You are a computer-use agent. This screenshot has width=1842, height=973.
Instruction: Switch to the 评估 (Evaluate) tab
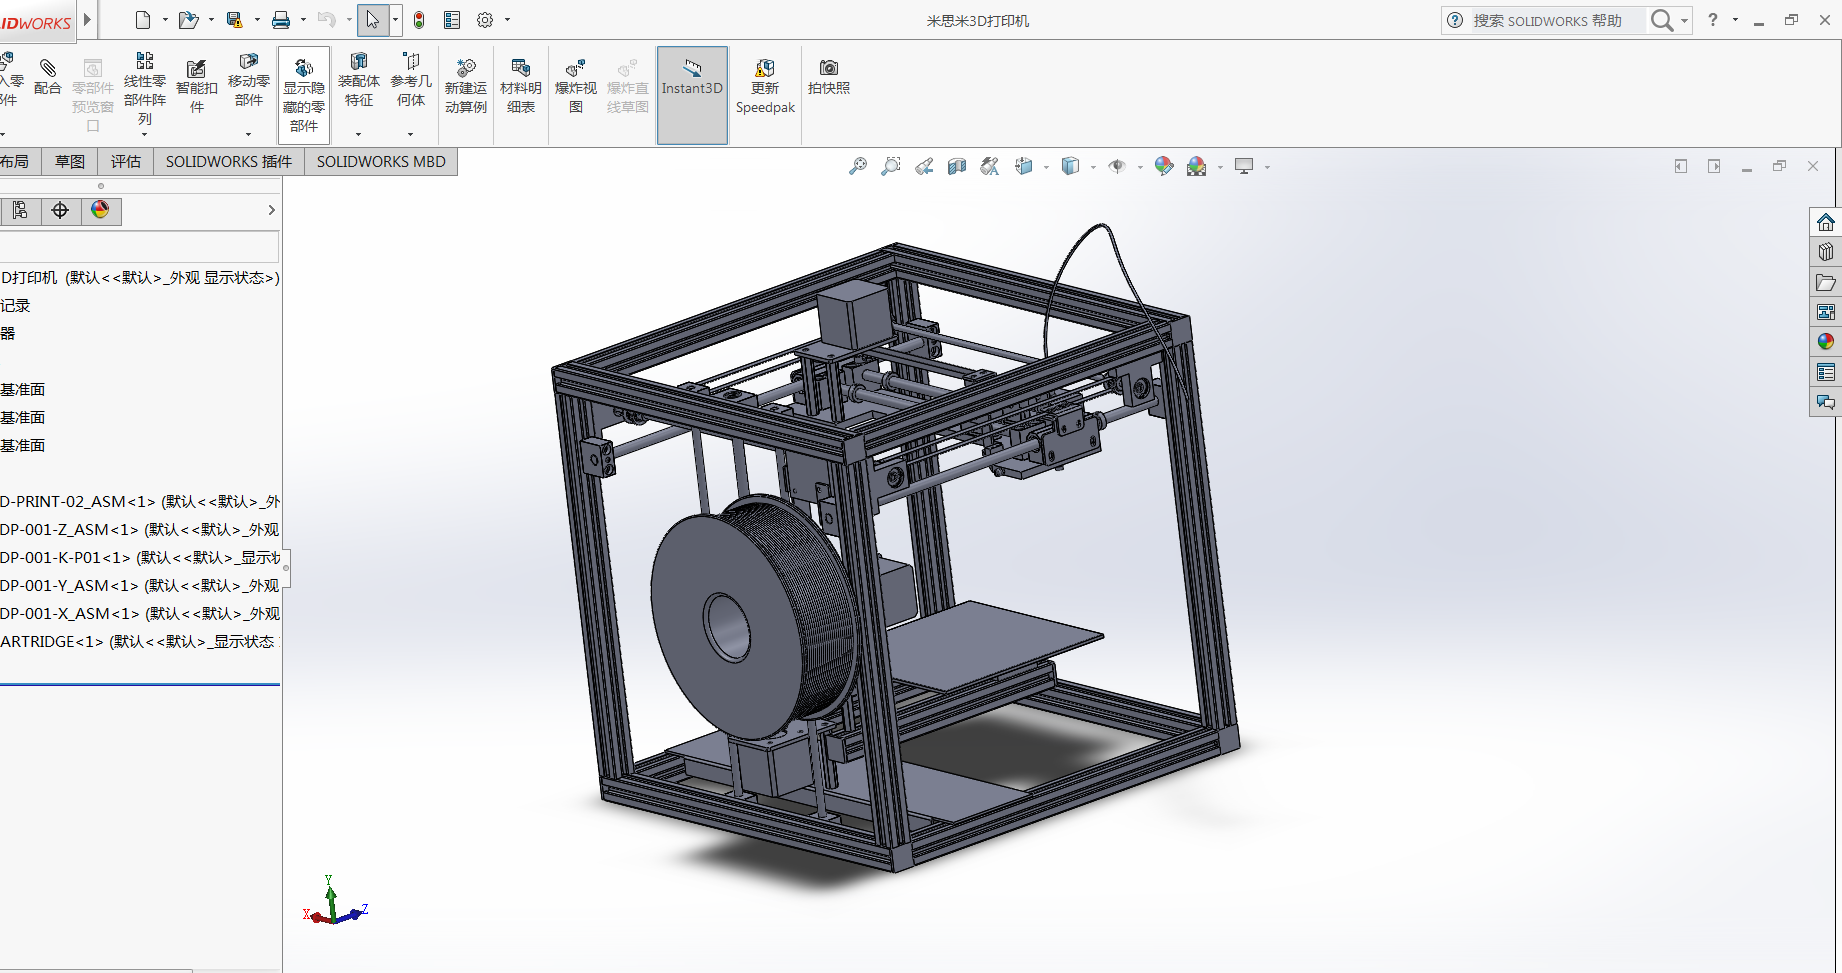coord(126,162)
